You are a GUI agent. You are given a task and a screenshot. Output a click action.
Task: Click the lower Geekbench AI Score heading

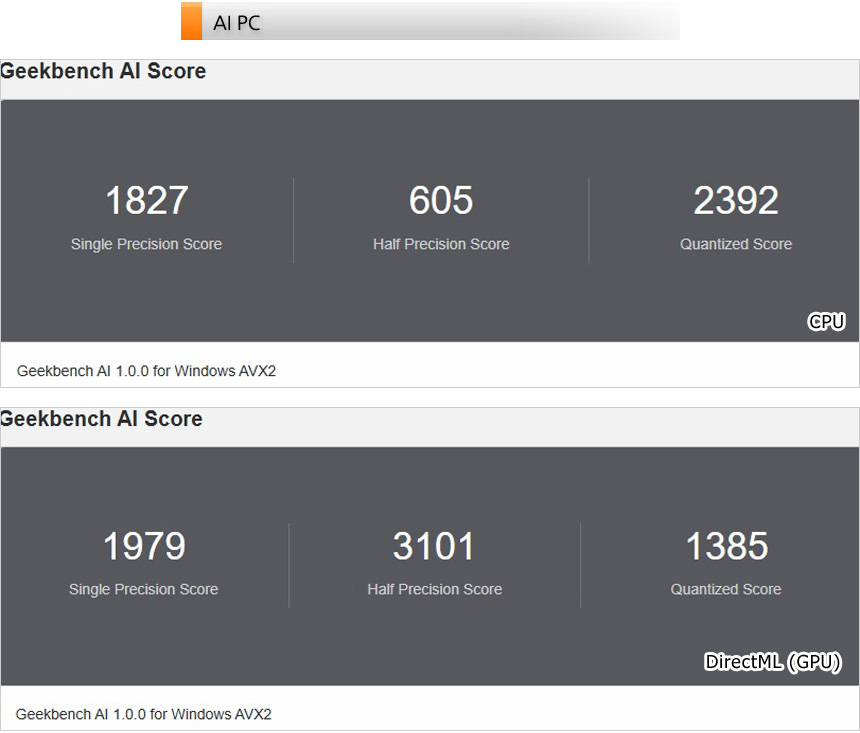(x=101, y=418)
